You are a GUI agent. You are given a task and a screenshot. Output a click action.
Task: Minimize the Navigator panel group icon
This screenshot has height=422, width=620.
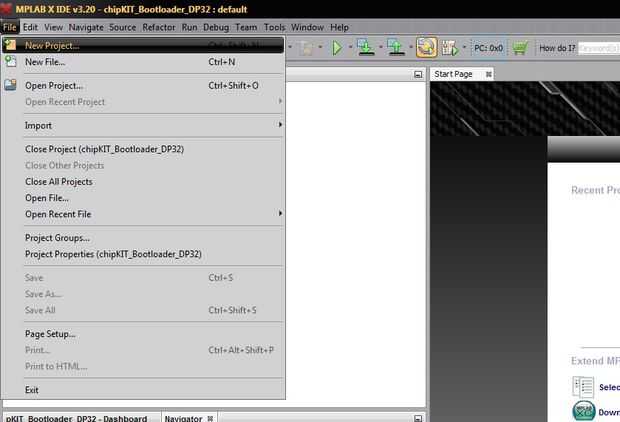pos(418,418)
